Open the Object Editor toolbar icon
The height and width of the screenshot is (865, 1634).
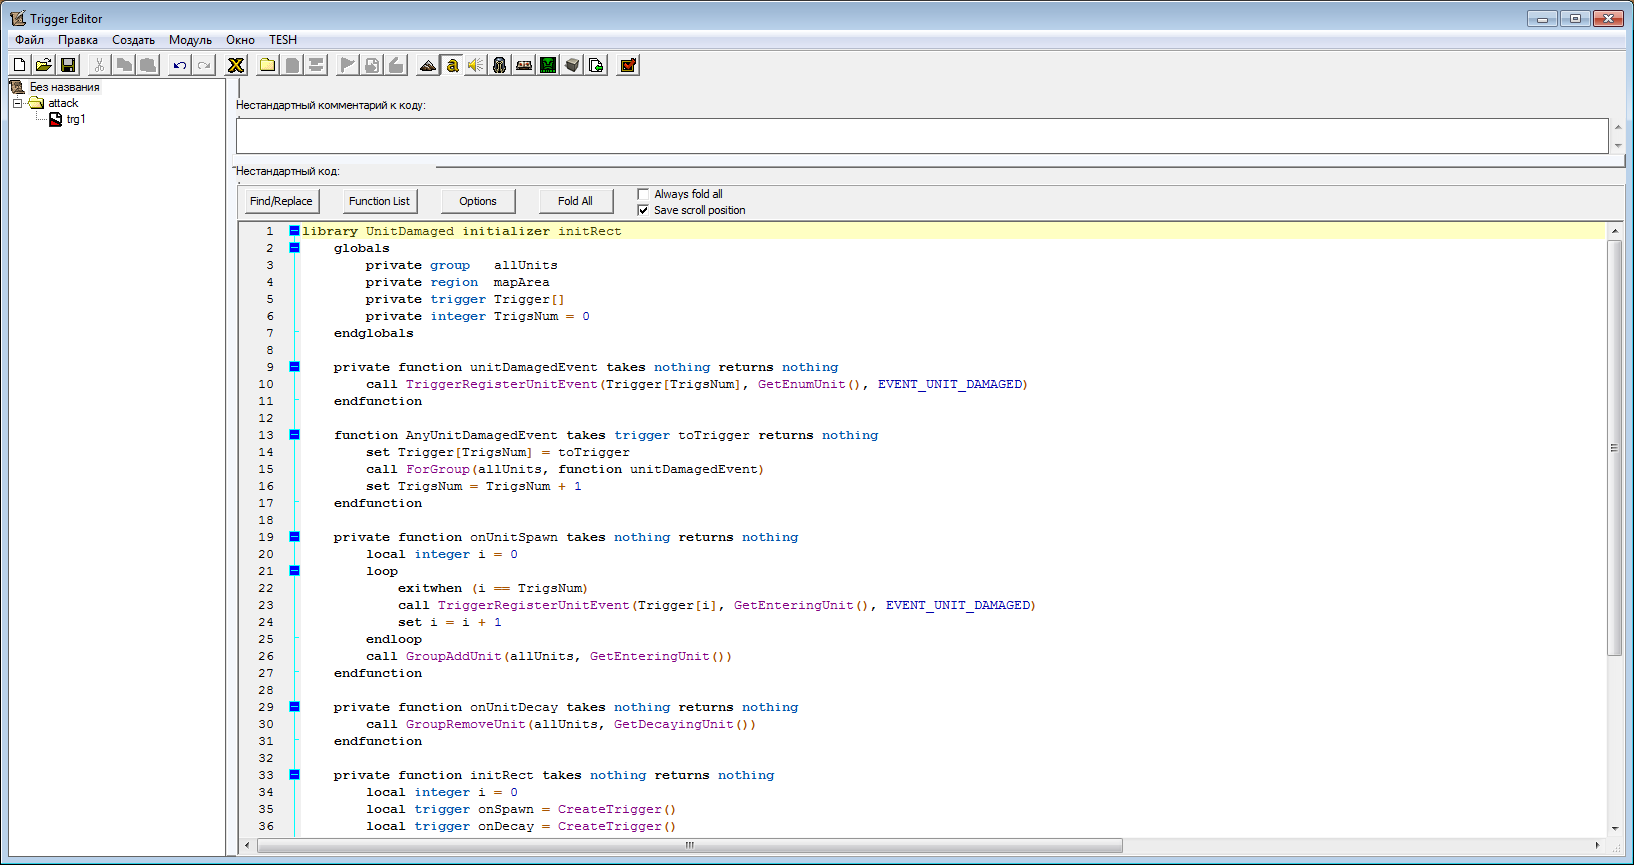500,65
